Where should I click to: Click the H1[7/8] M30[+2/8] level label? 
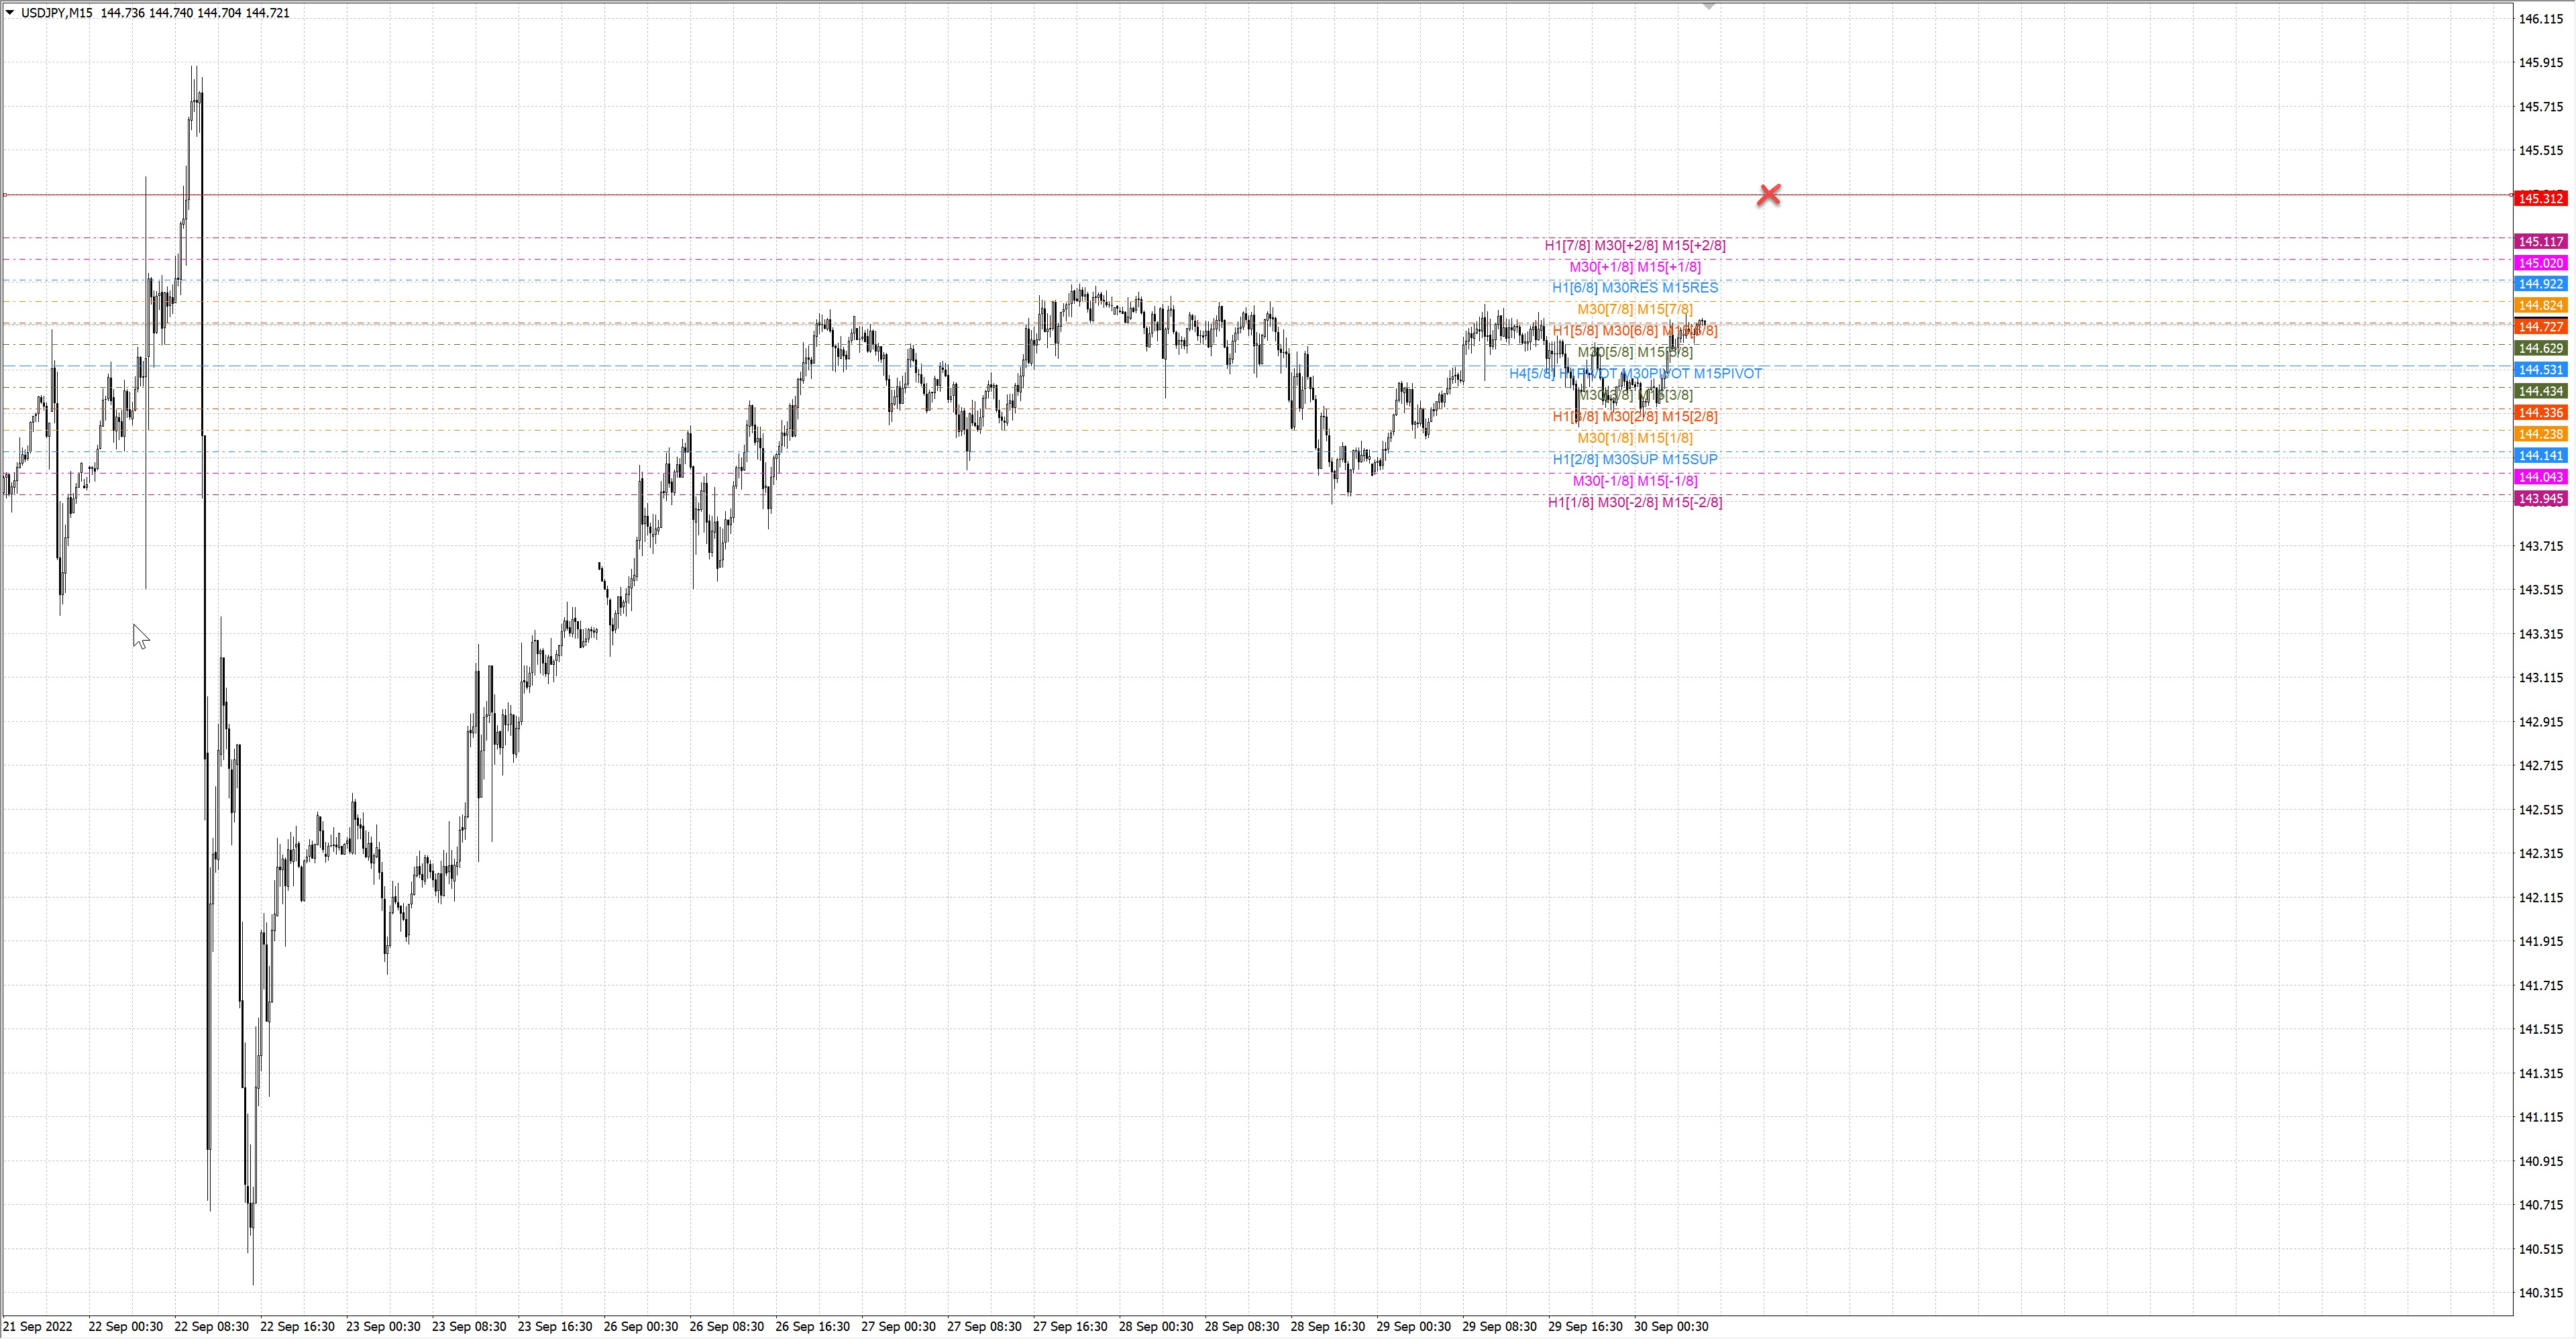tap(1634, 245)
